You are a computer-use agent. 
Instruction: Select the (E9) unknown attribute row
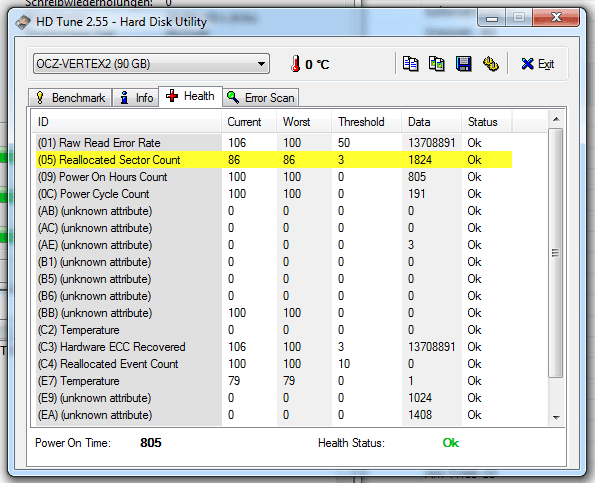pyautogui.click(x=274, y=398)
